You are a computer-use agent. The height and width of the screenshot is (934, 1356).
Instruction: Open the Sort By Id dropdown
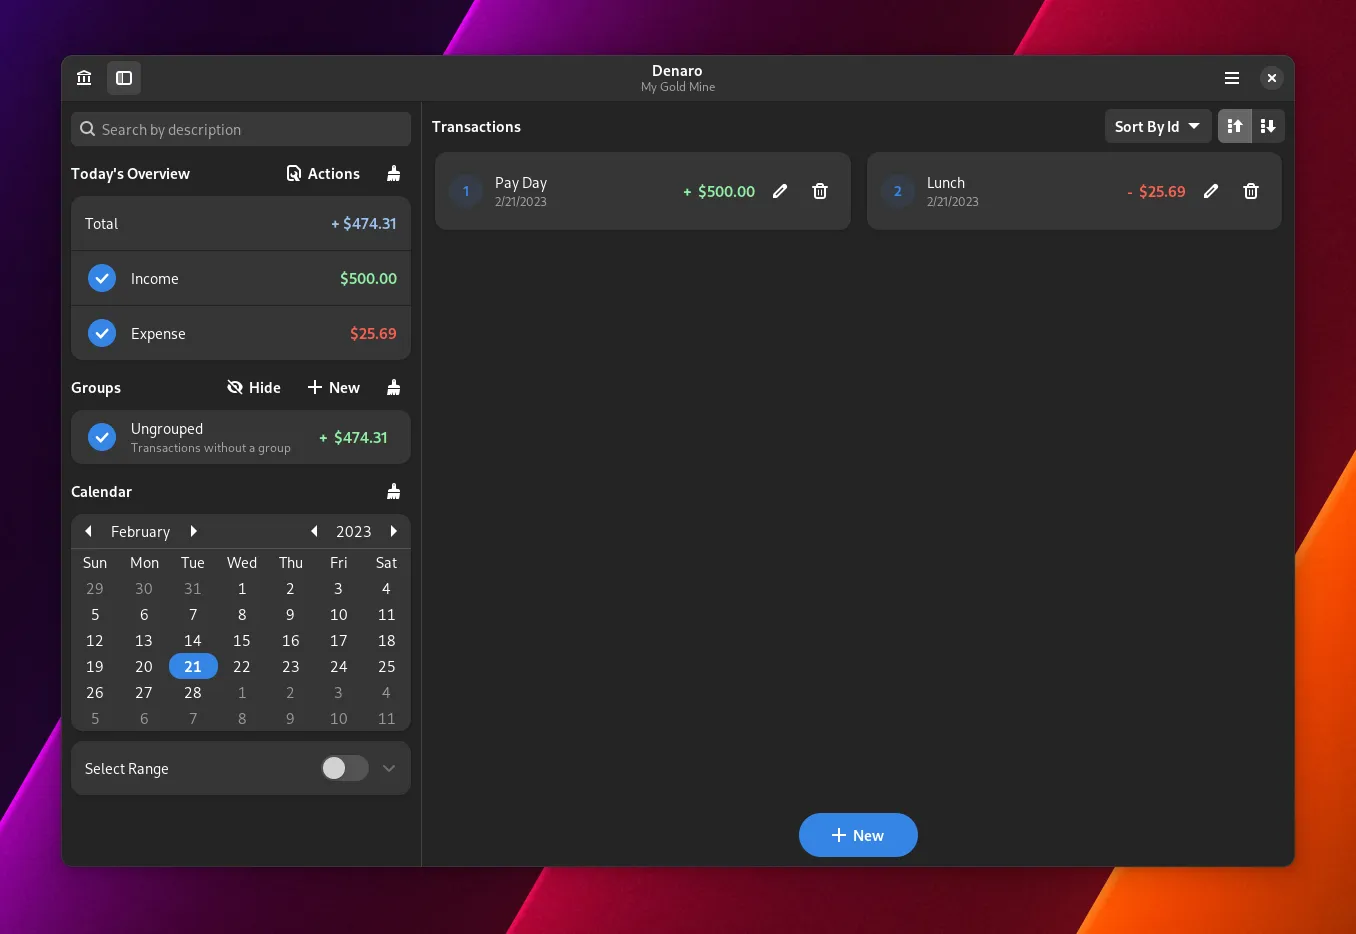(x=1157, y=126)
